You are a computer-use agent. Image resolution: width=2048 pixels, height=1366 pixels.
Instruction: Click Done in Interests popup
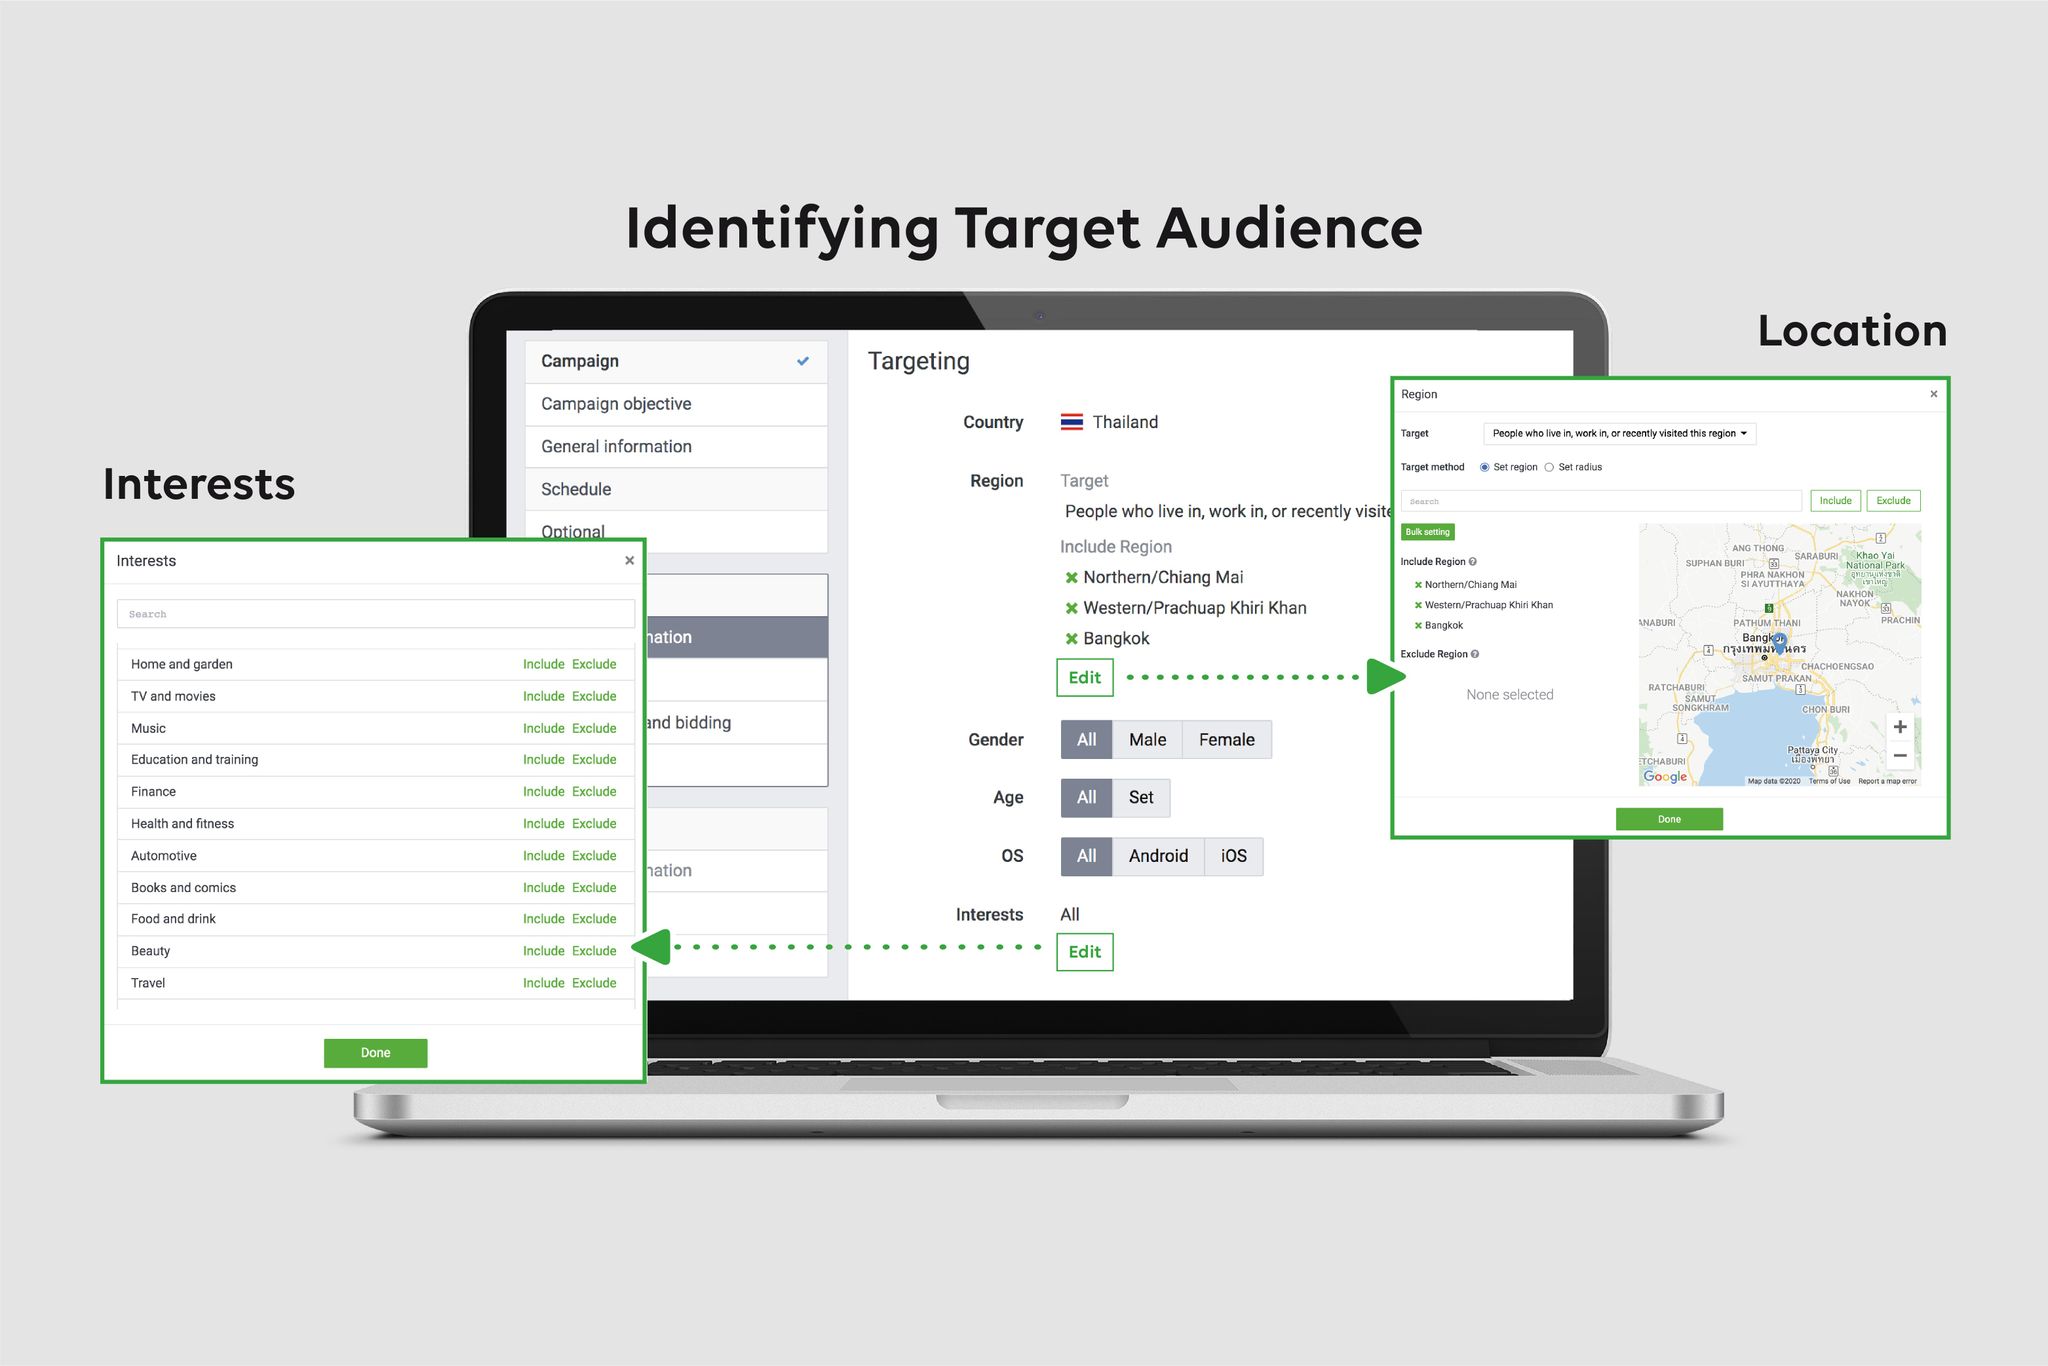(x=376, y=1053)
